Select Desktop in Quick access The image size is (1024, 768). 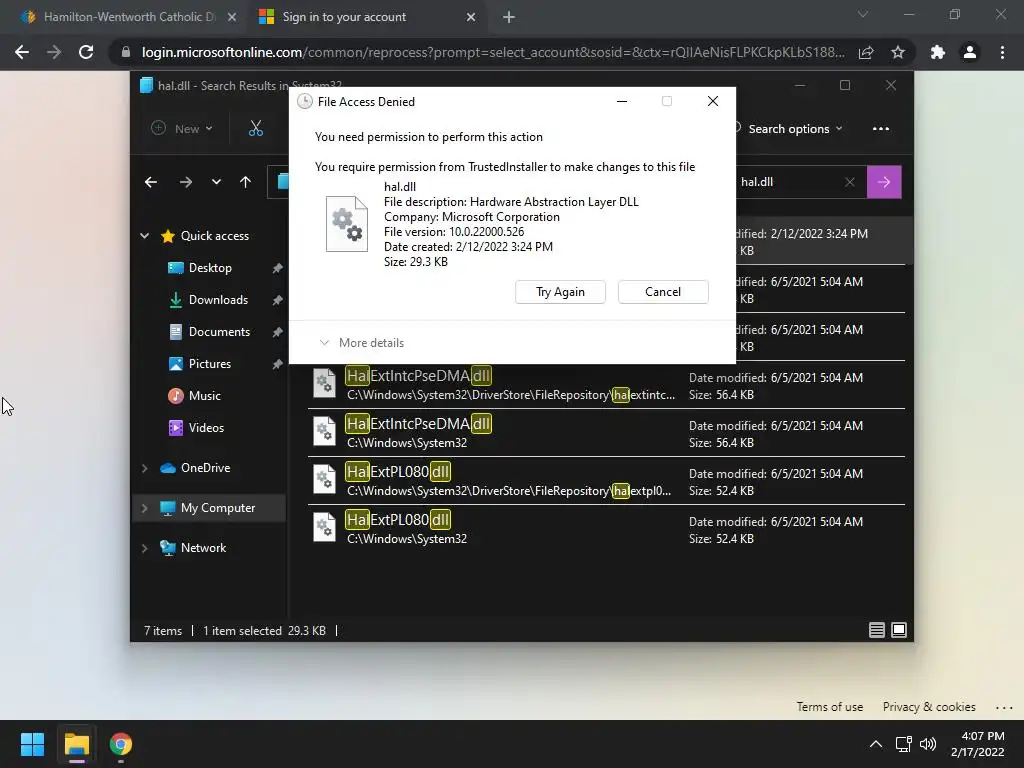(x=209, y=268)
